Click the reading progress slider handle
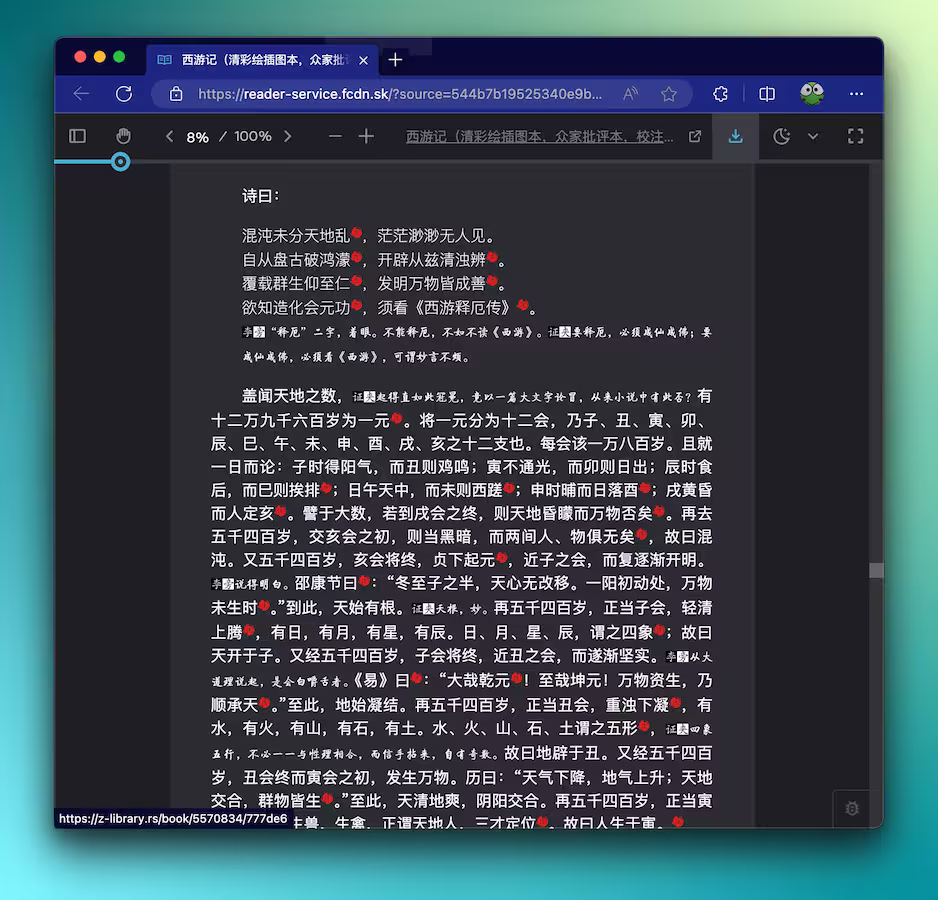The image size is (938, 900). pos(121,161)
